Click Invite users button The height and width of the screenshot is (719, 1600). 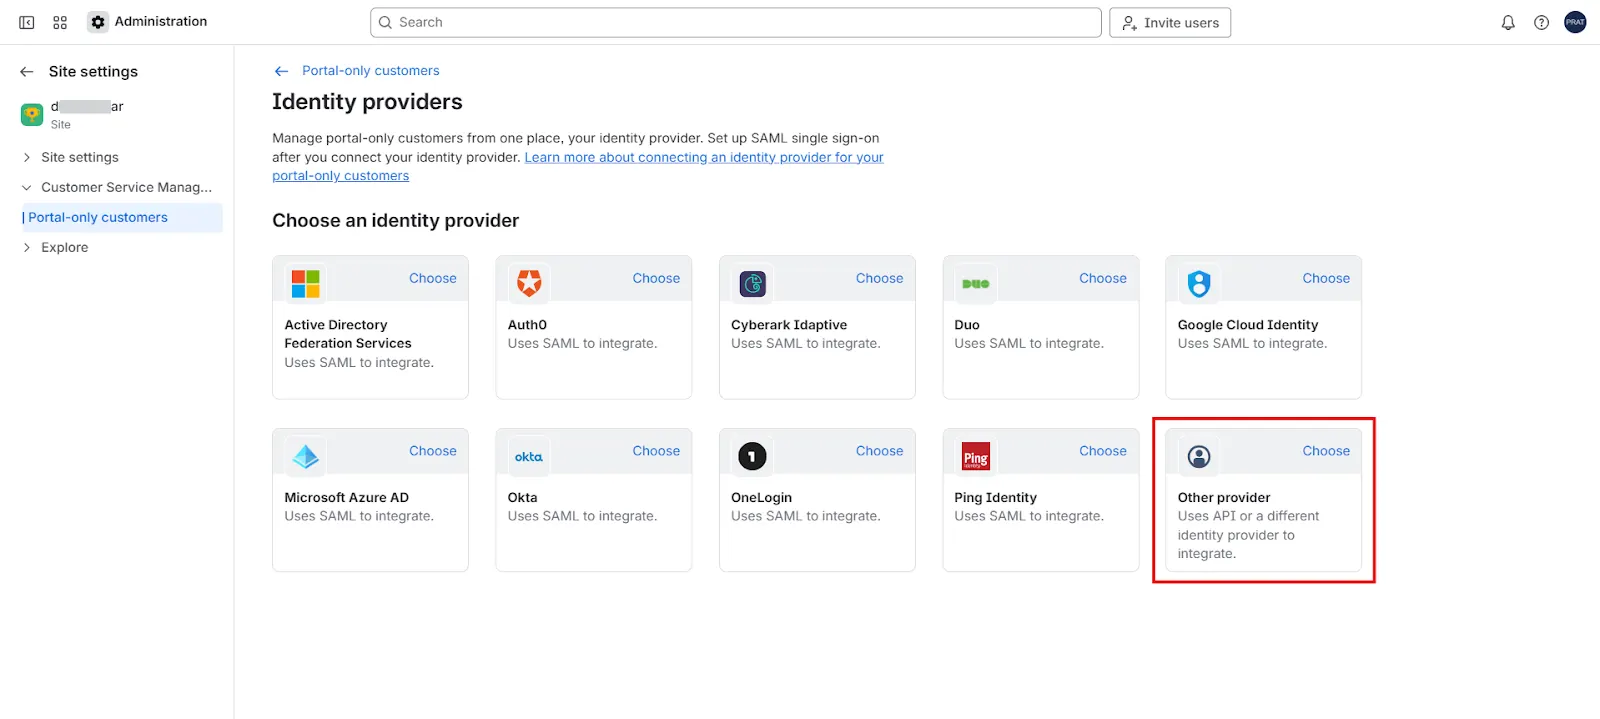[x=1170, y=22]
